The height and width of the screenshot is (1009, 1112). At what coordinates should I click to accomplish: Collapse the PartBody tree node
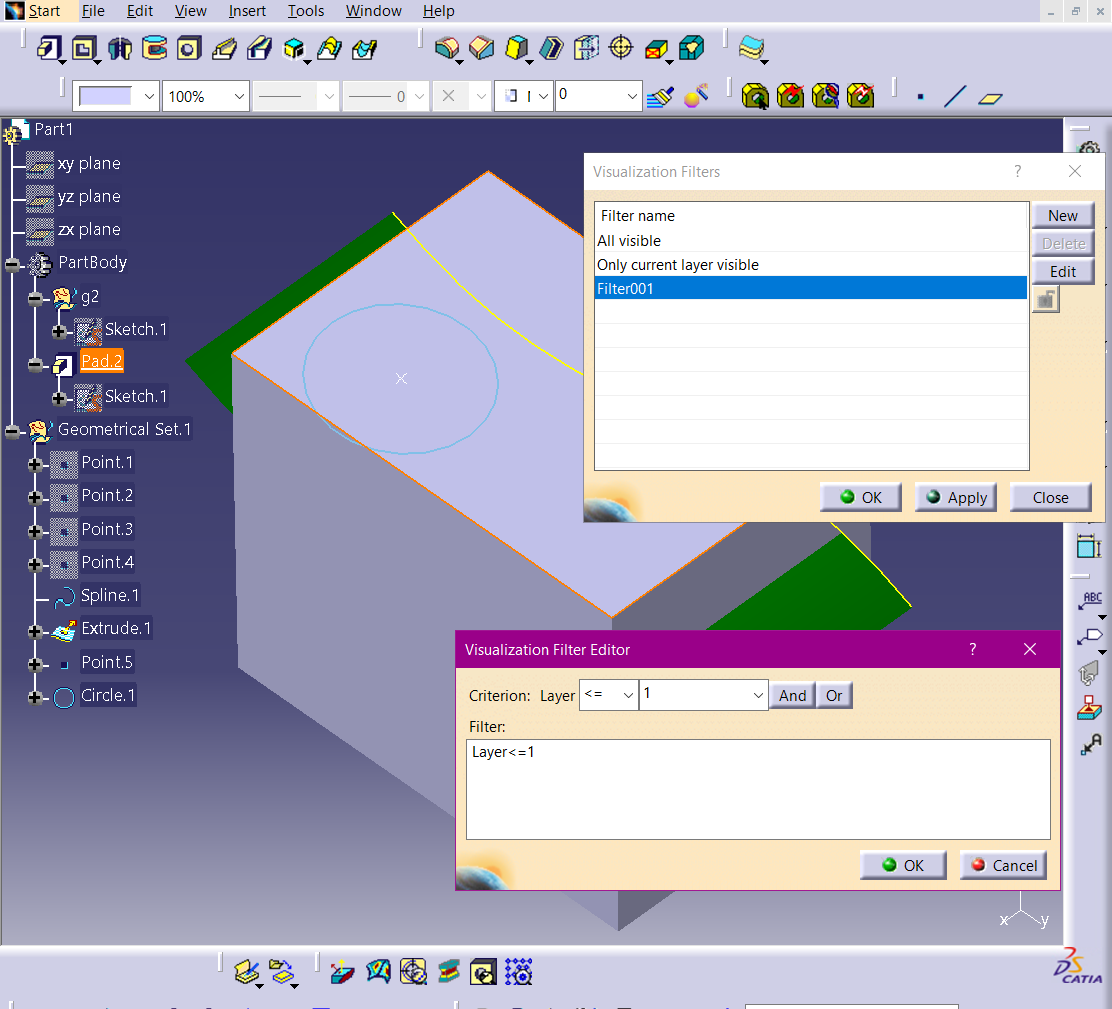tap(13, 264)
